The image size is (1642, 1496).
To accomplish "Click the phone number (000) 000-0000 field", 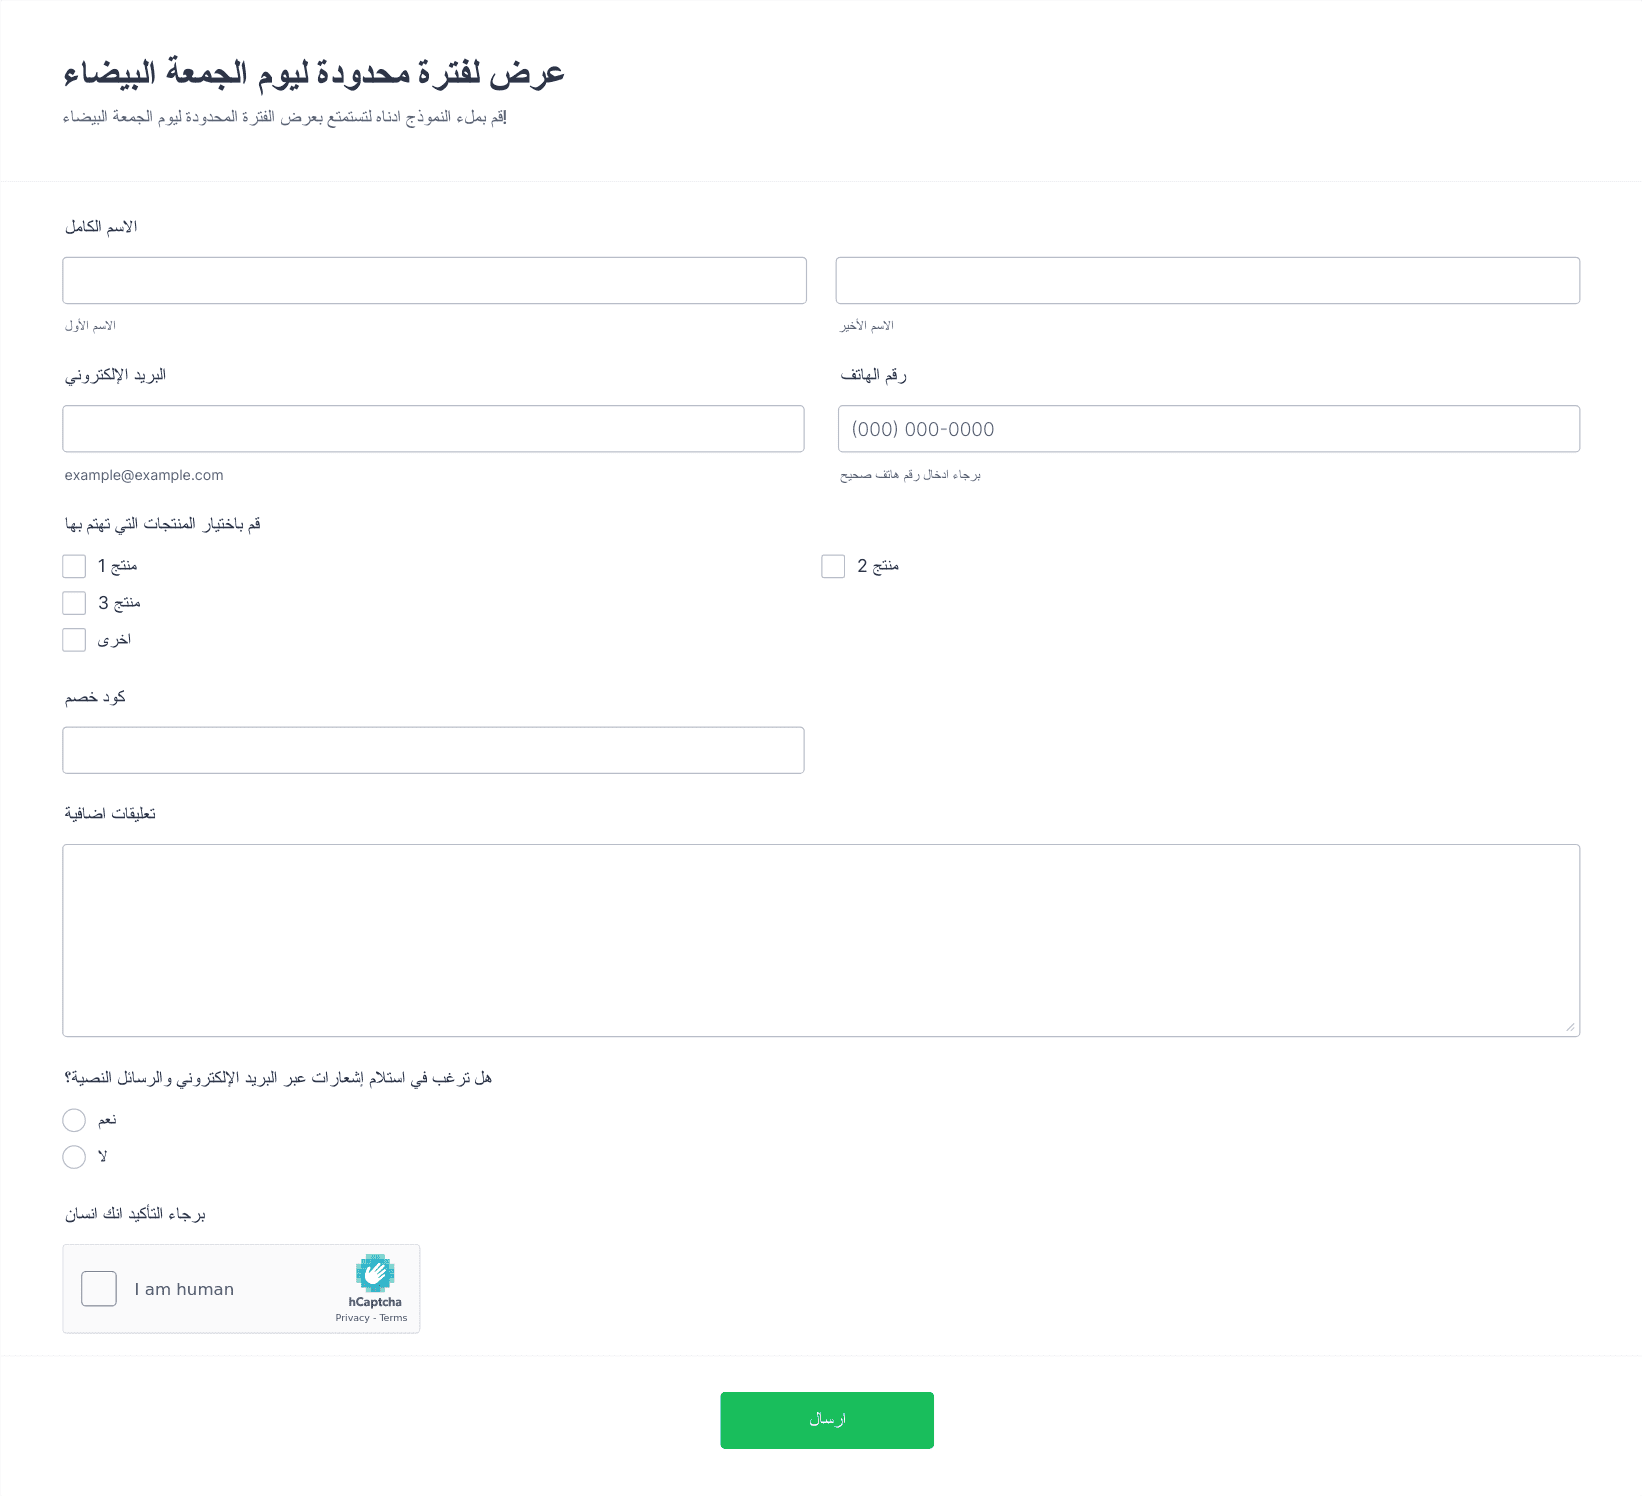I will coord(1209,428).
